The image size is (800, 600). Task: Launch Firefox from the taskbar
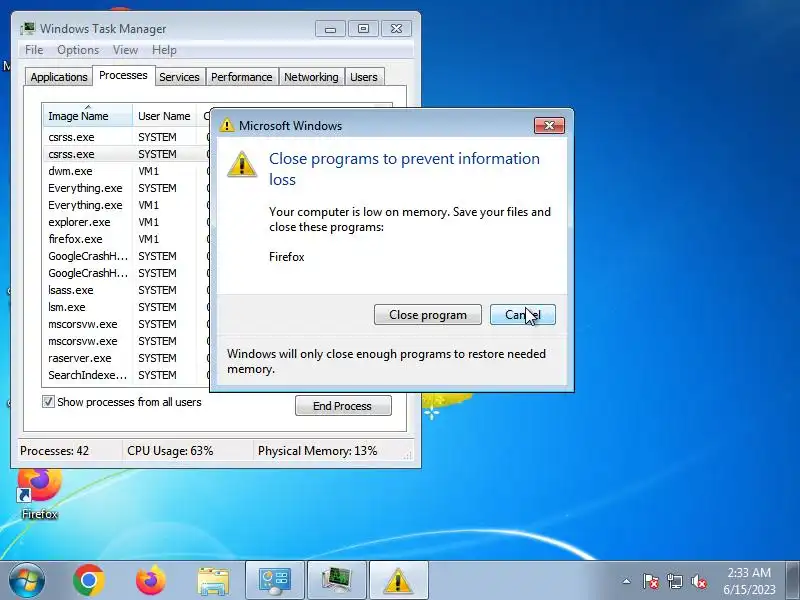coord(151,580)
